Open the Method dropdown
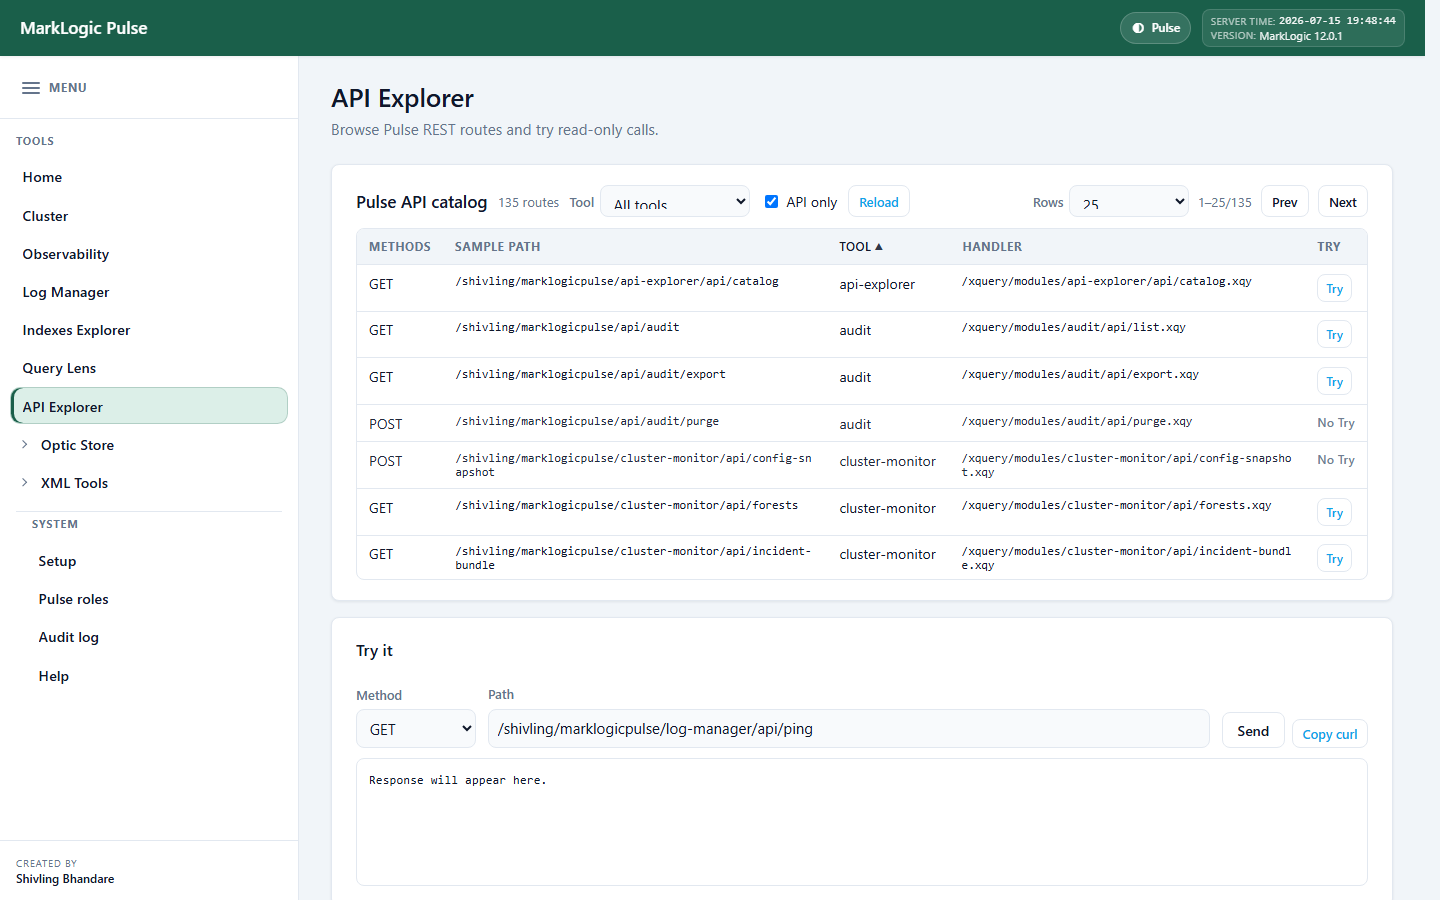 coord(416,729)
